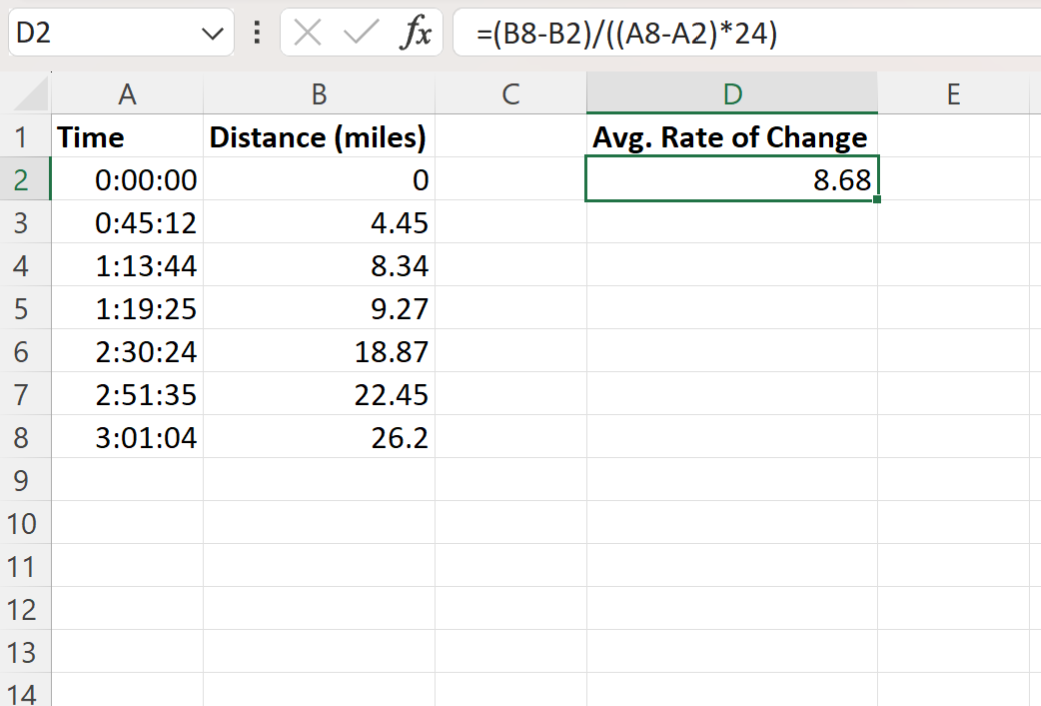Click the formula bar to edit the formula
The image size is (1041, 706).
[600, 31]
